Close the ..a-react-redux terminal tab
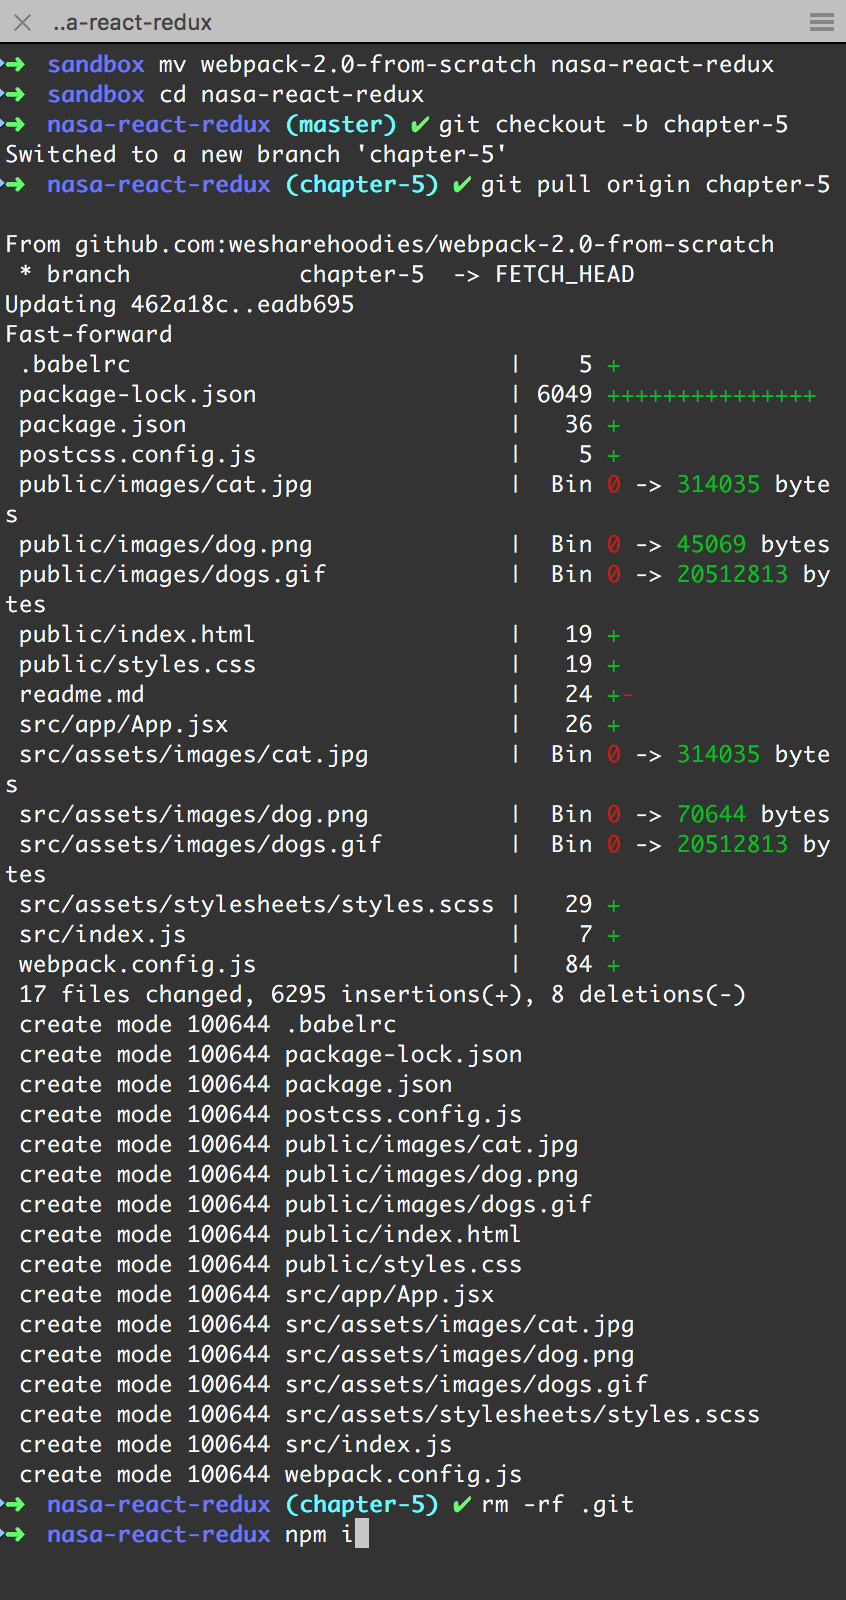This screenshot has height=1600, width=846. pos(23,22)
